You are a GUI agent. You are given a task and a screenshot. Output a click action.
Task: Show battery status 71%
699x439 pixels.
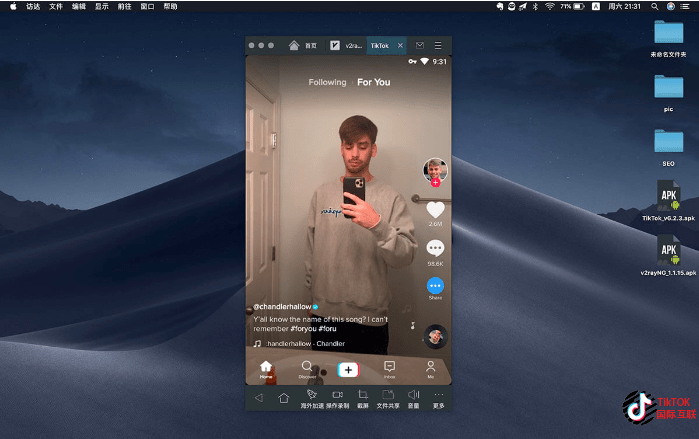[x=572, y=6]
